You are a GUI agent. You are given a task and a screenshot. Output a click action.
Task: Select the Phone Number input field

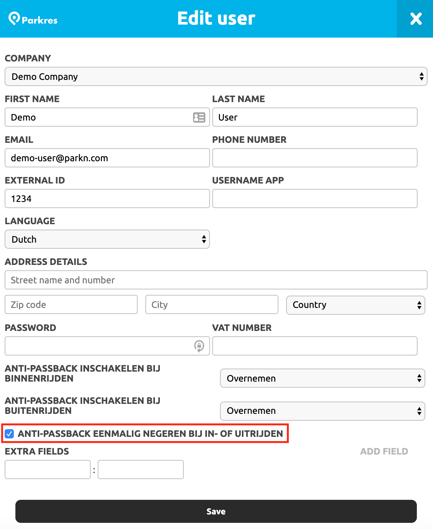tap(315, 158)
